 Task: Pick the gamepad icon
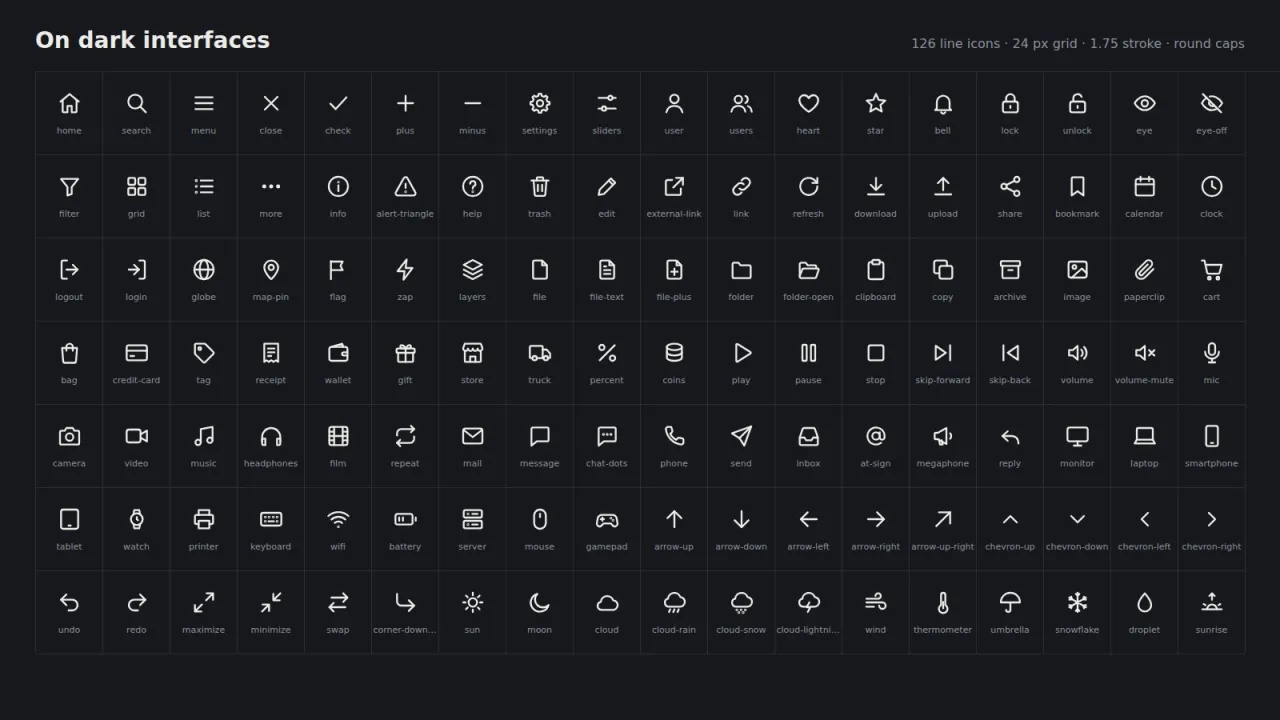[x=607, y=518]
